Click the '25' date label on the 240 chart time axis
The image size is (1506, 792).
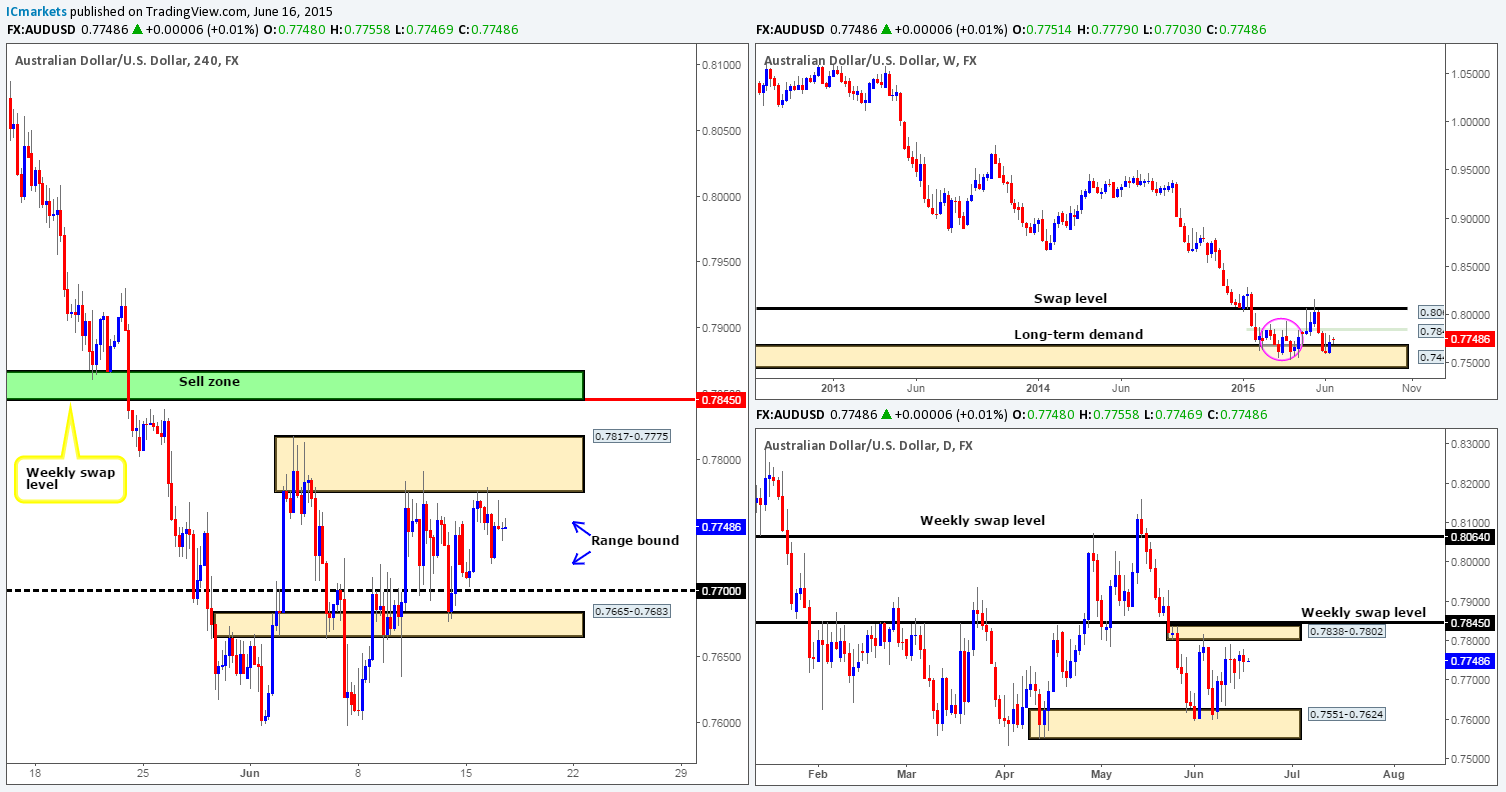click(x=143, y=772)
